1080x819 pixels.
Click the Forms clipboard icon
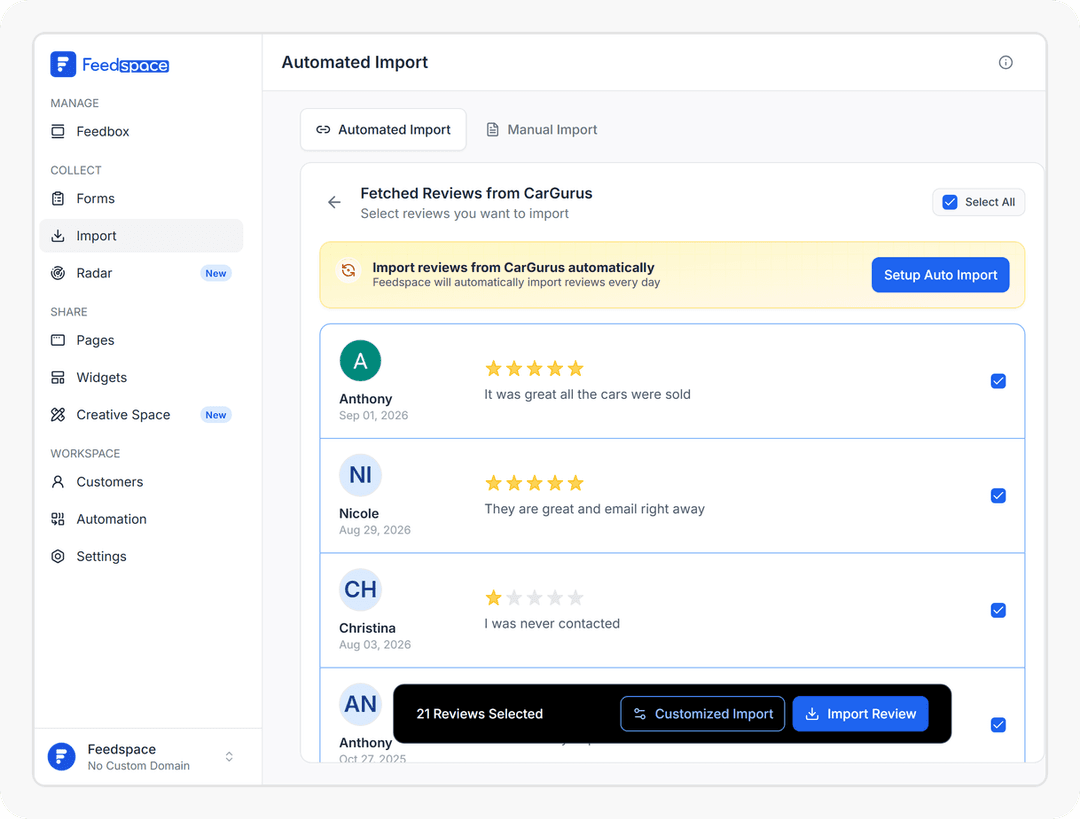[58, 199]
